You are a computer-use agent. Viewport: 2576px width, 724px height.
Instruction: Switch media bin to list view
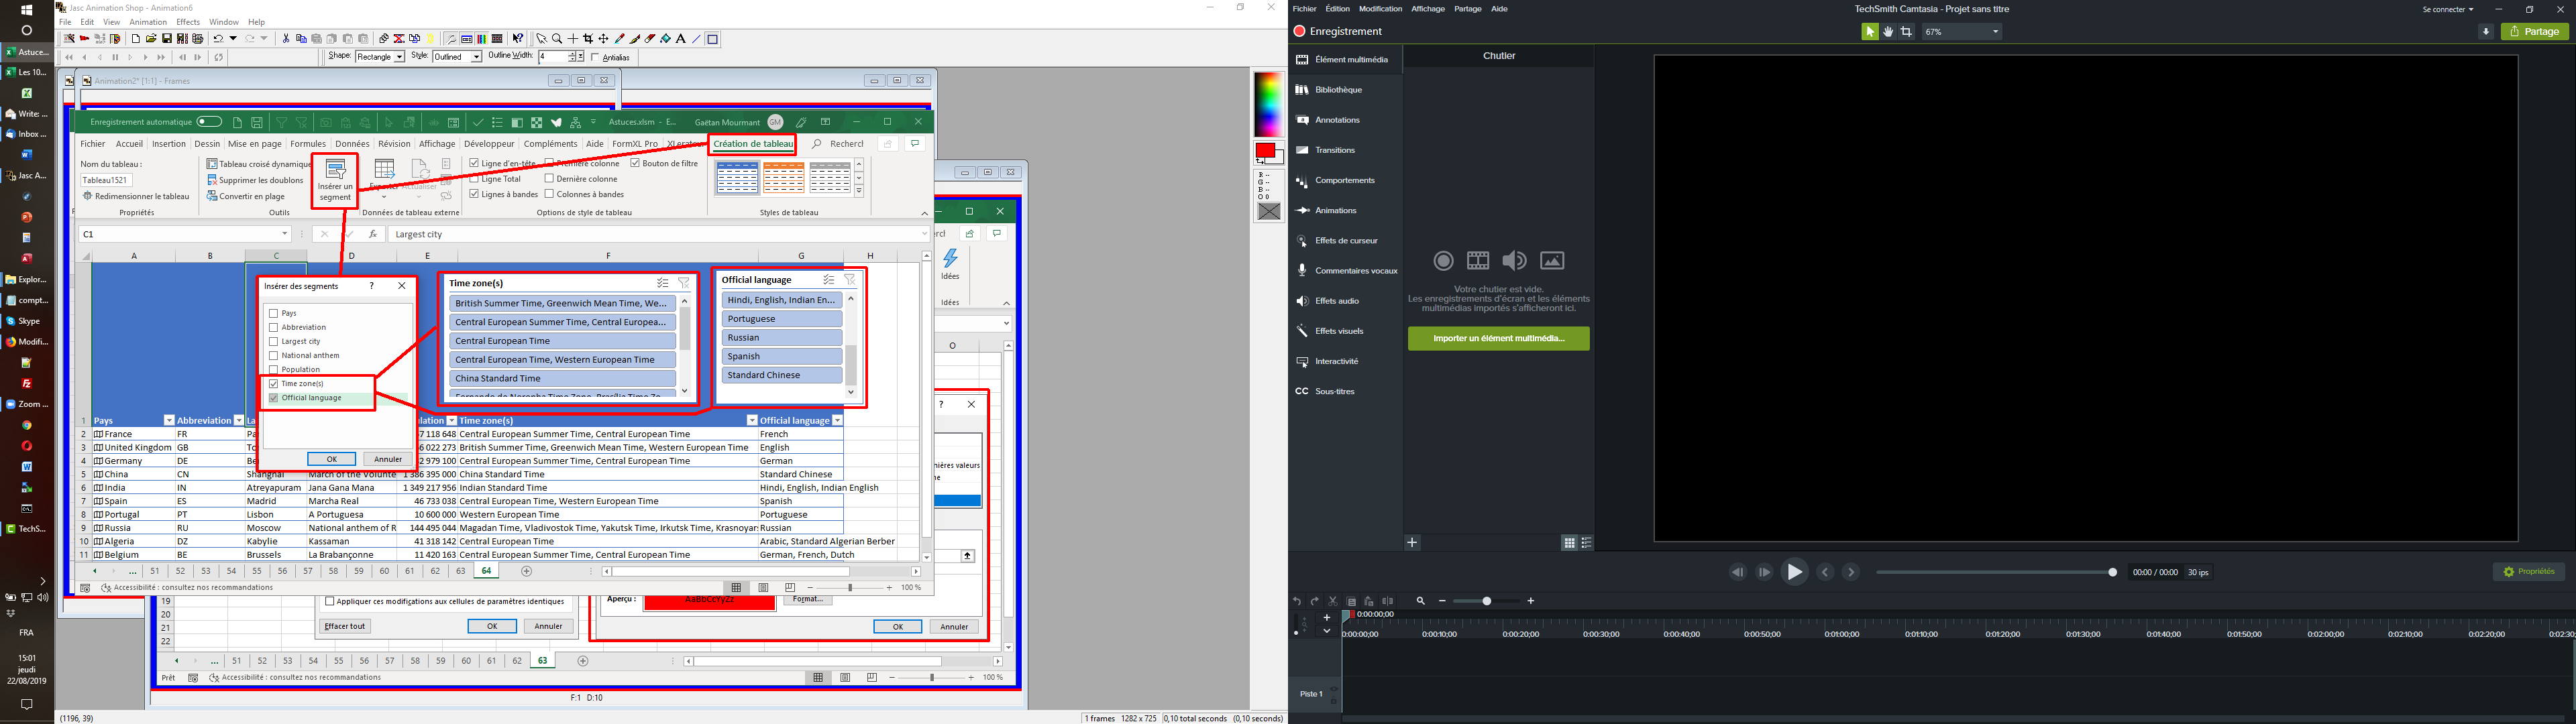(x=1587, y=543)
